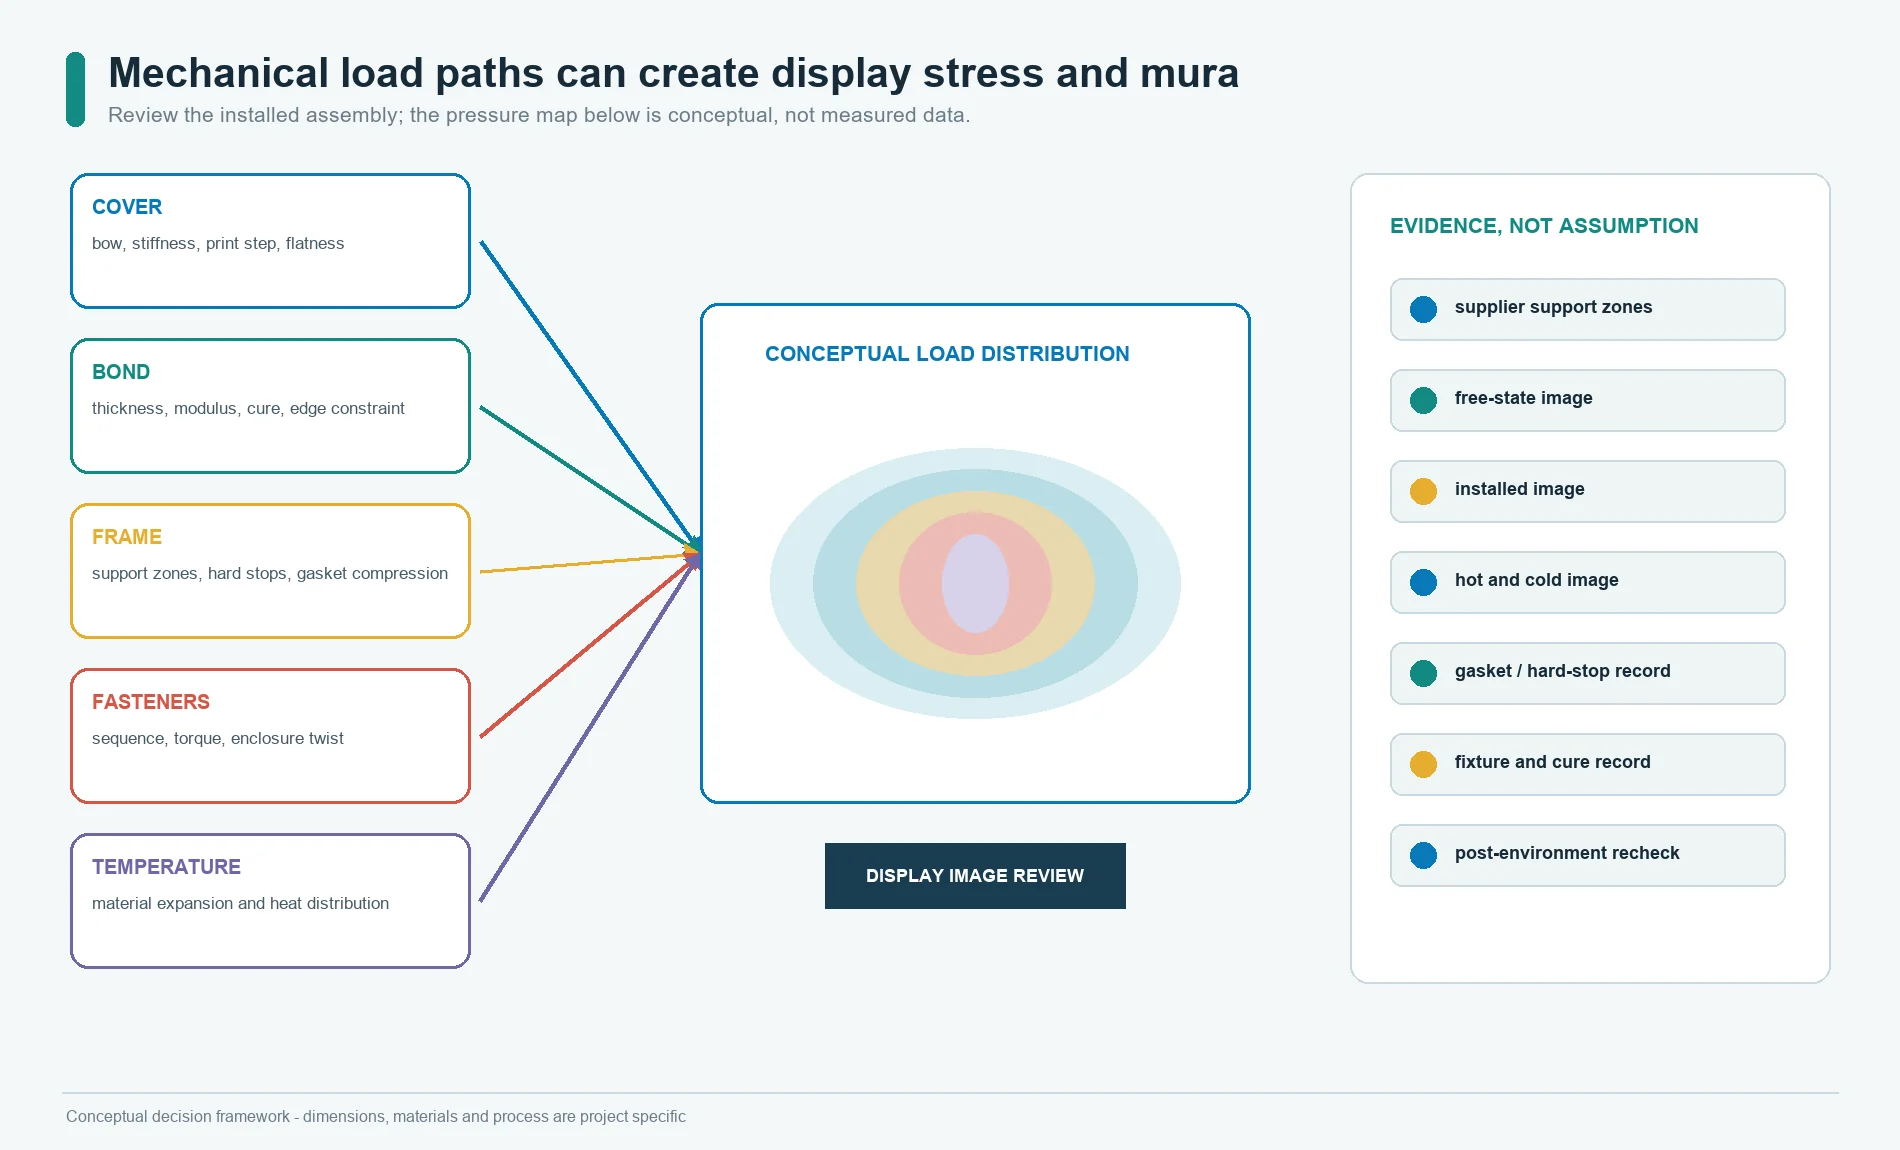
Task: Click 'bow, stiffness, print step, flatness' text
Action: click(218, 243)
